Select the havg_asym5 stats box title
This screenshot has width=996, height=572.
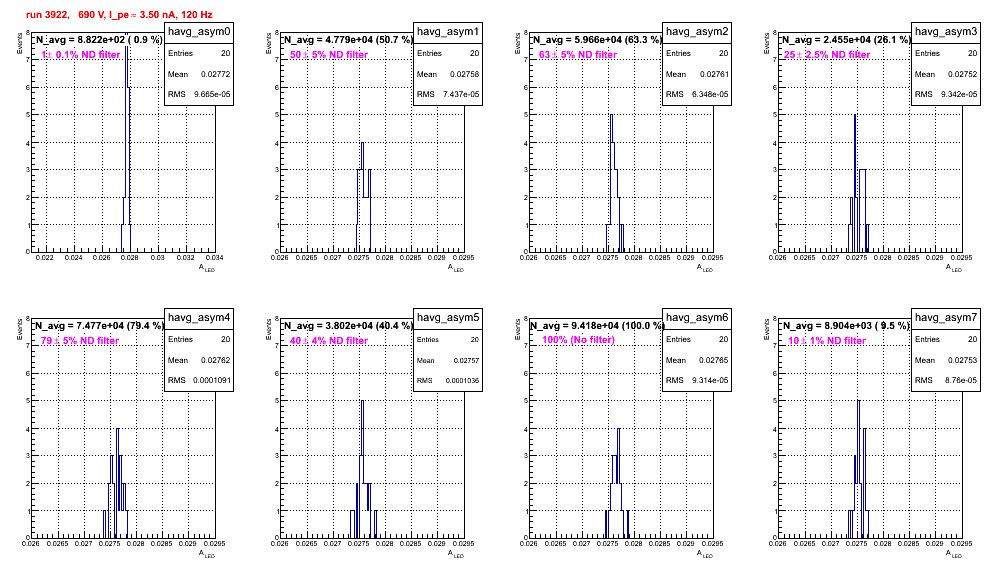pyautogui.click(x=448, y=318)
